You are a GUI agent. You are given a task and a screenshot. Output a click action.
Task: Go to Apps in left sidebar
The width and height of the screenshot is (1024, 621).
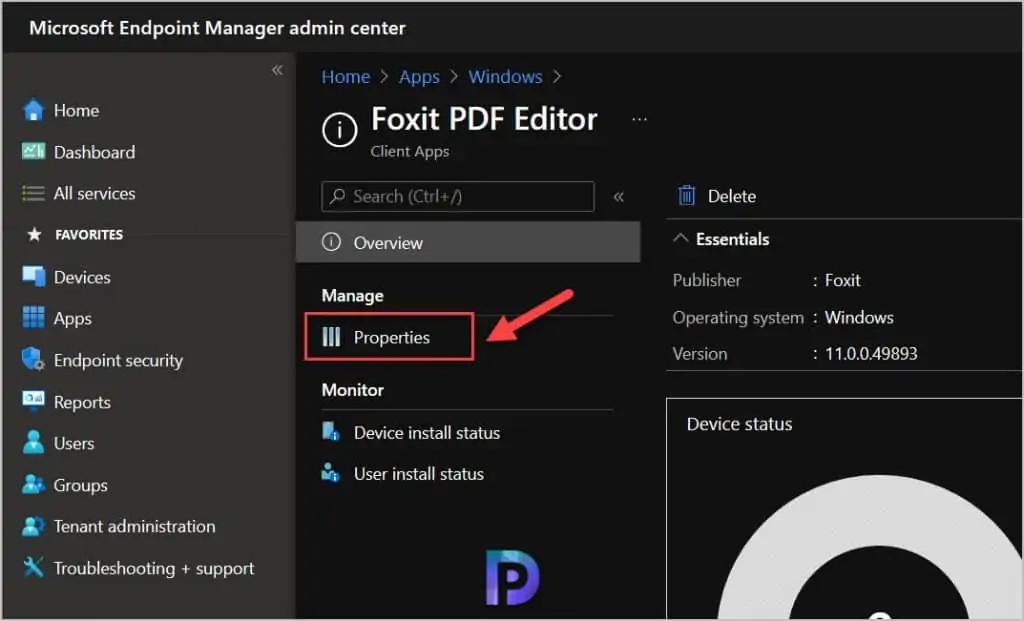tap(72, 319)
